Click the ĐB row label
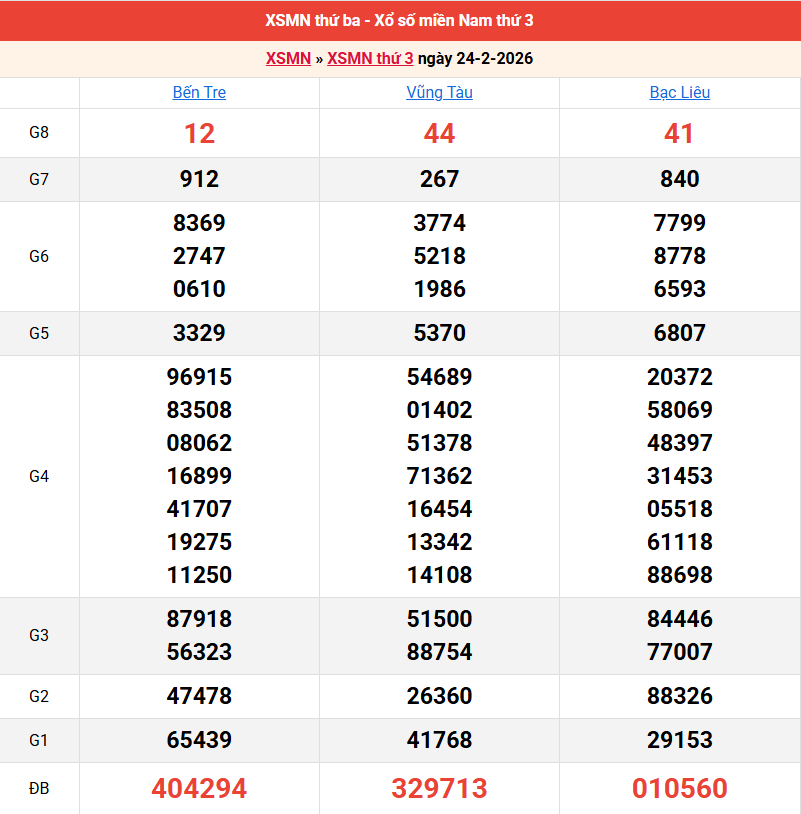This screenshot has width=801, height=814. click(x=39, y=789)
